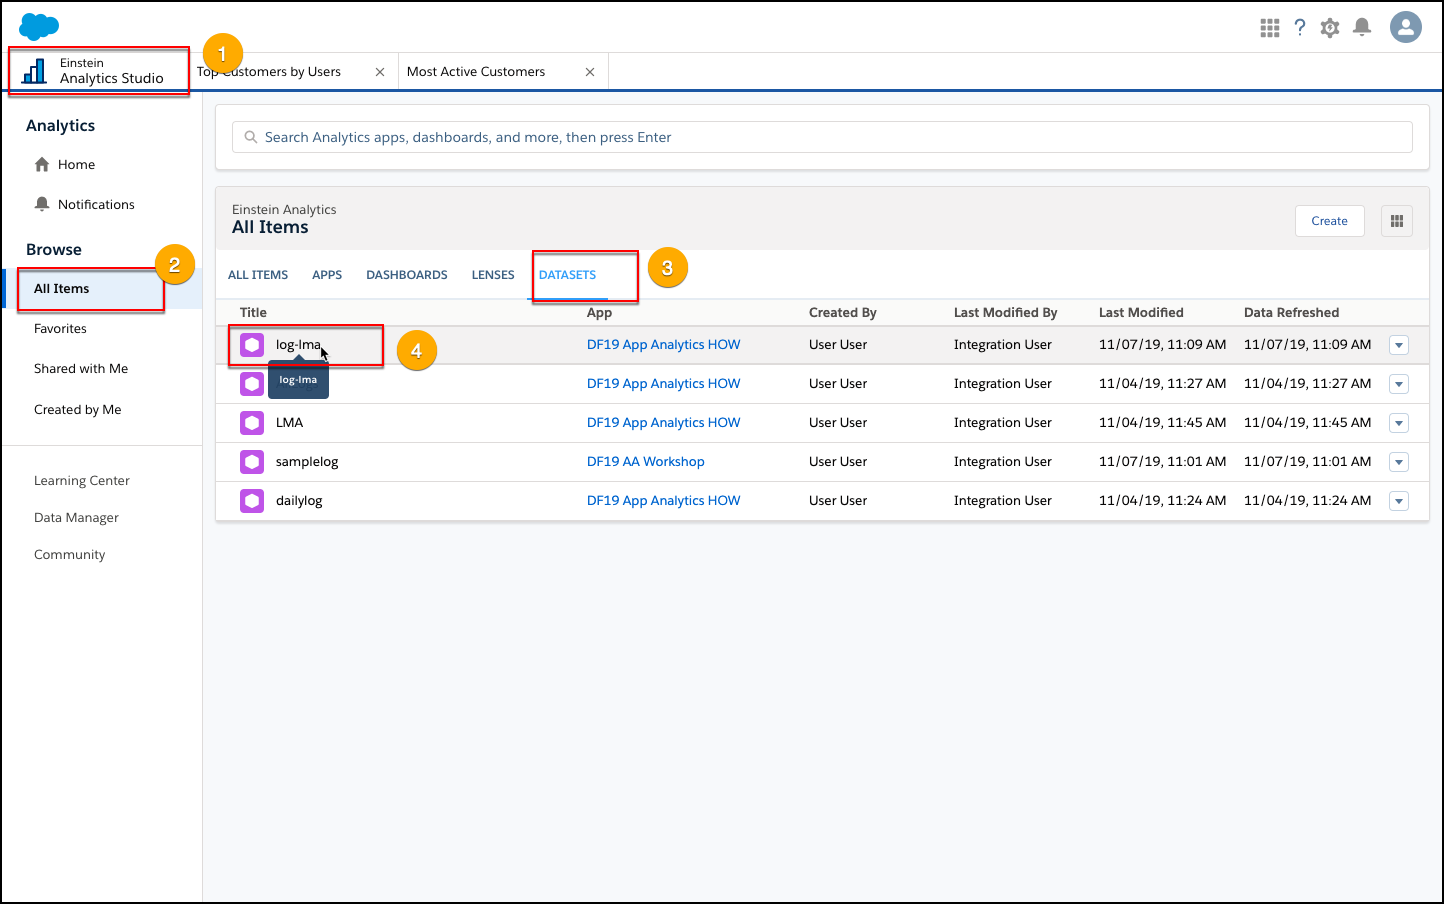Click 11/07/19, 11:01 AM Last Modified cell

1162,462
